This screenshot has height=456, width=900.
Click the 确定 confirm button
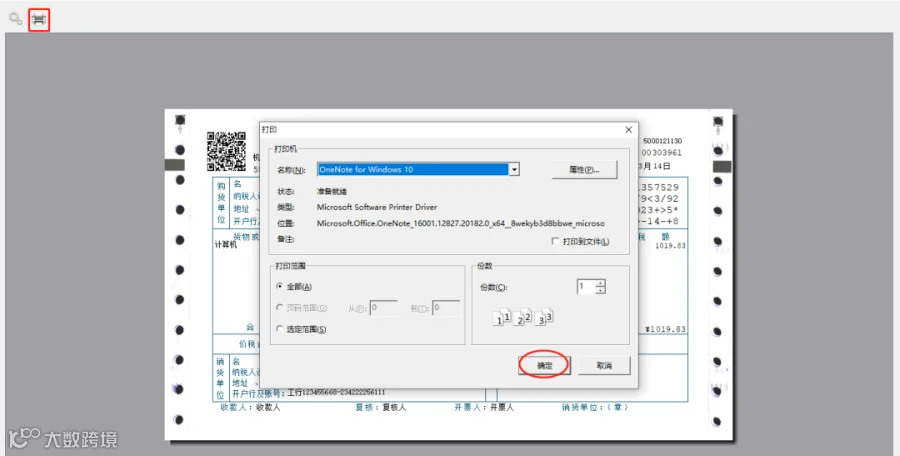pos(544,365)
